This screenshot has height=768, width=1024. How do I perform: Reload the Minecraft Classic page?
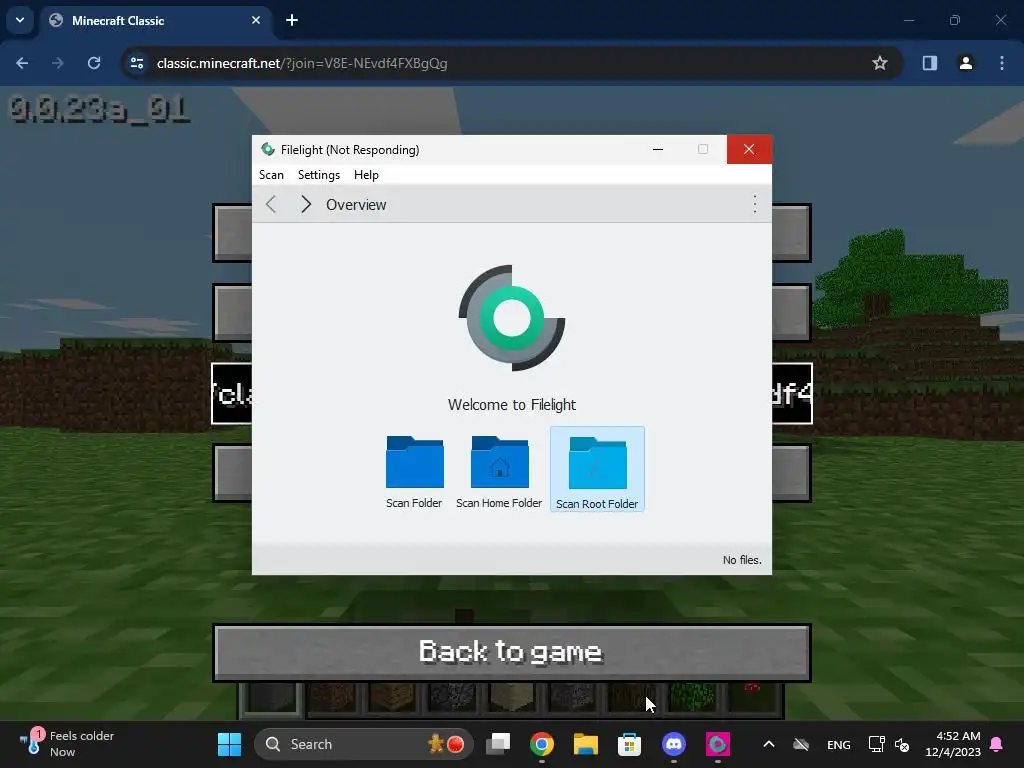pos(94,63)
